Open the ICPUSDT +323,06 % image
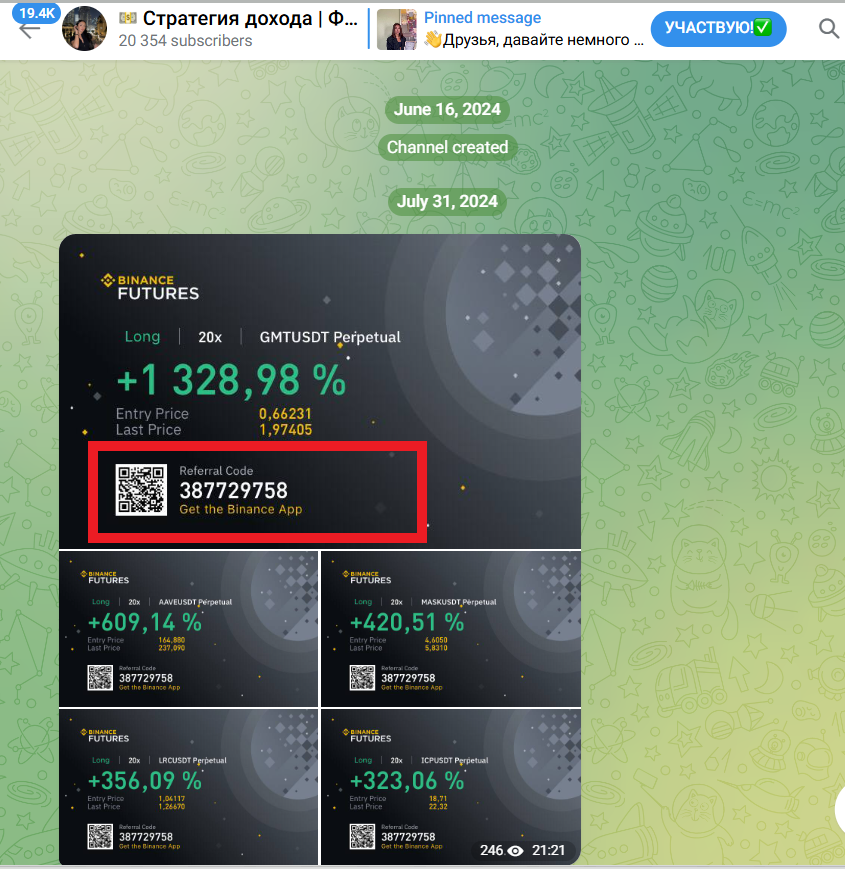The image size is (845, 869). click(451, 787)
